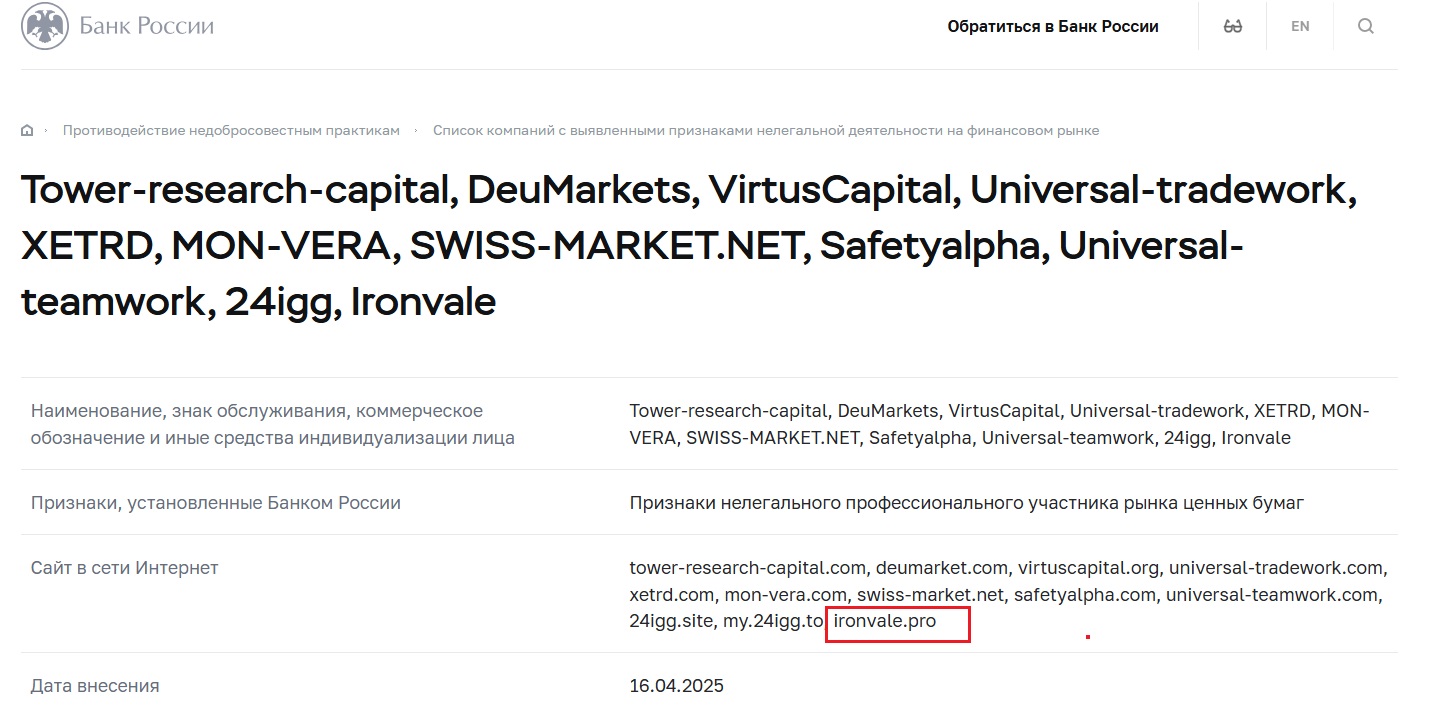Click the 'Признаки, установленные Банком России' row label
Viewport: 1449px width, 711px height.
(215, 503)
